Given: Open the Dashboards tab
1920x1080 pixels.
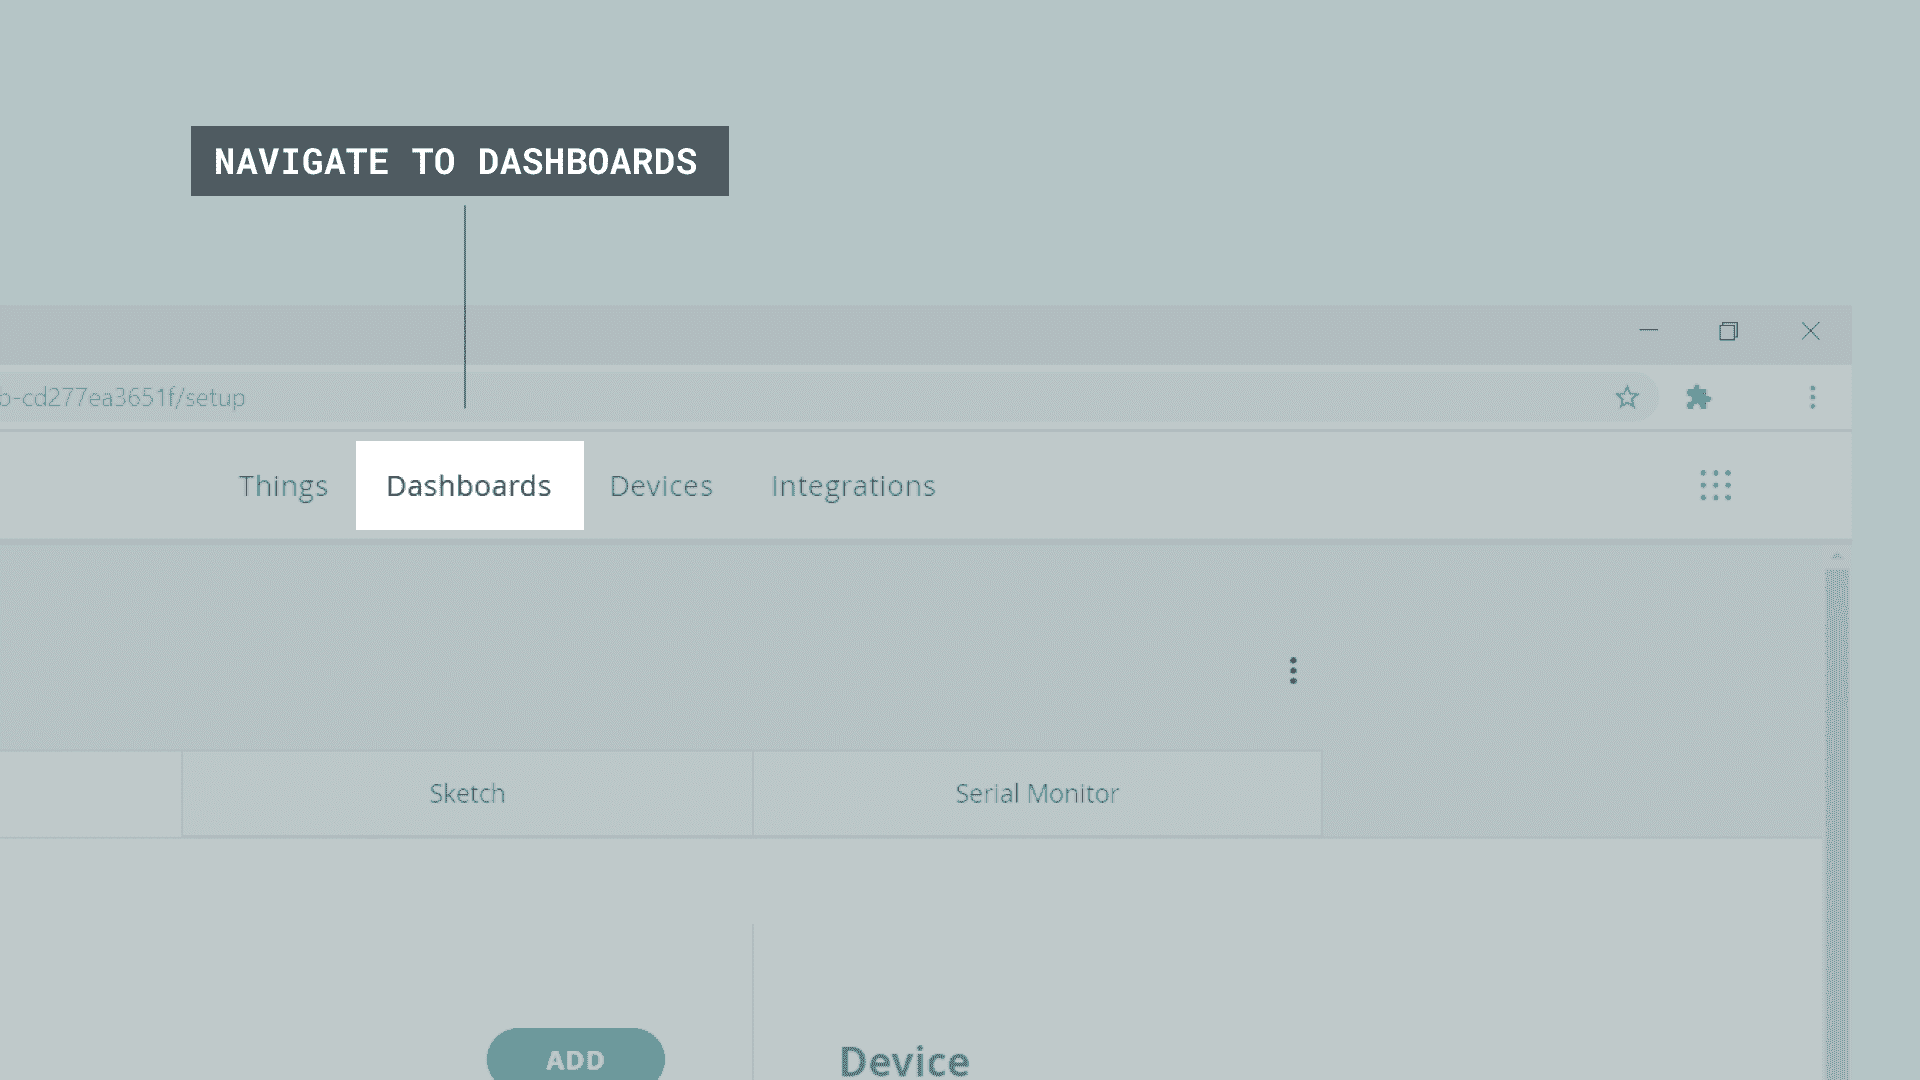Looking at the screenshot, I should click(469, 486).
